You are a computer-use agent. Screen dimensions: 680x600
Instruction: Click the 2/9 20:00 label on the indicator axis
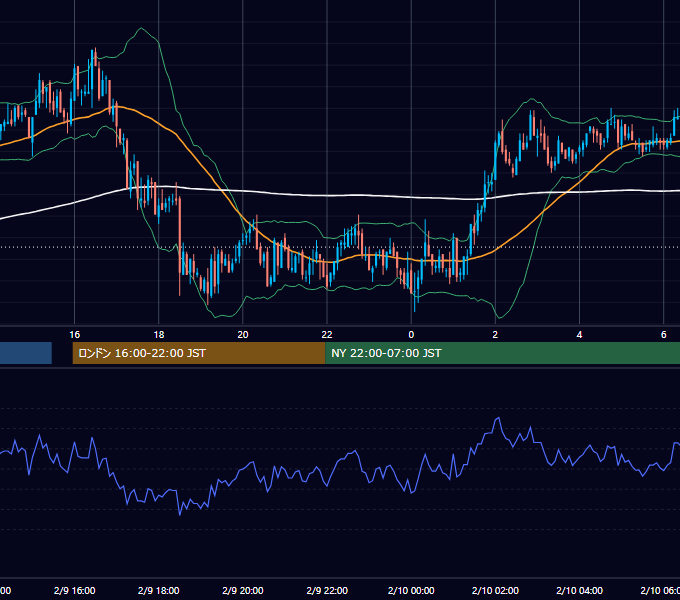point(243,590)
